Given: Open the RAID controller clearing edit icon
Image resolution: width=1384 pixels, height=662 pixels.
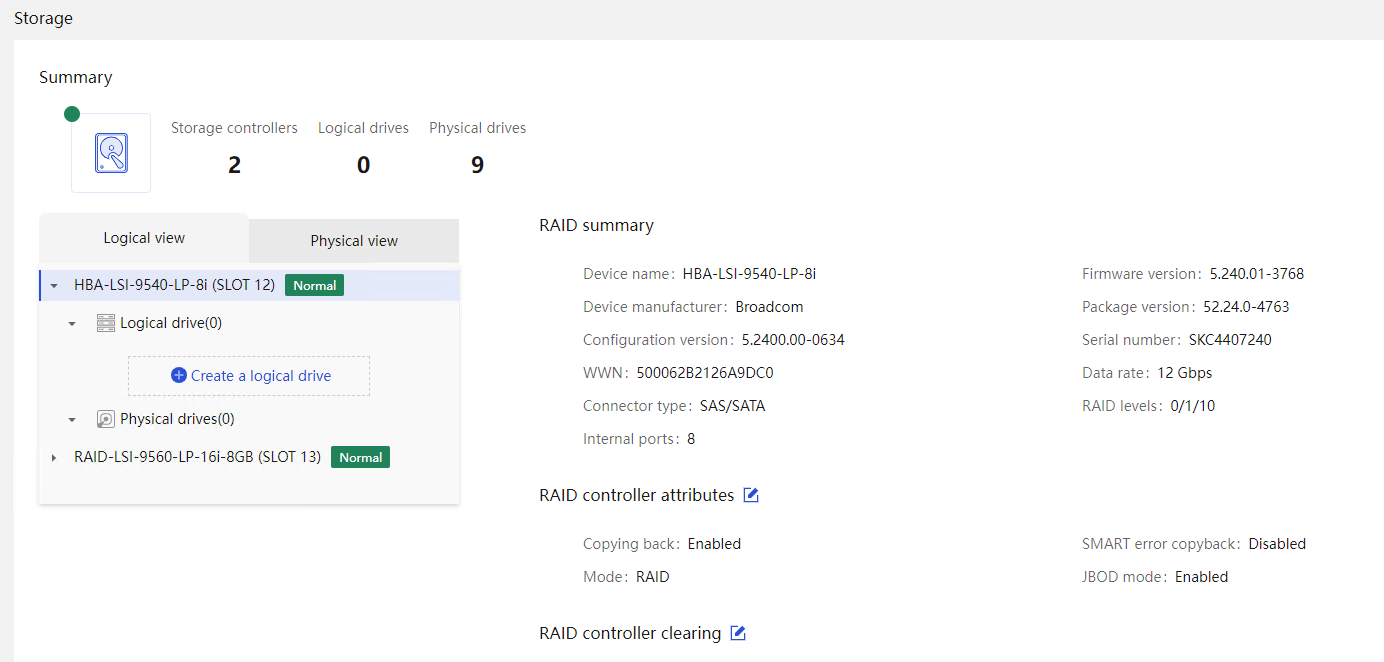Looking at the screenshot, I should 738,633.
